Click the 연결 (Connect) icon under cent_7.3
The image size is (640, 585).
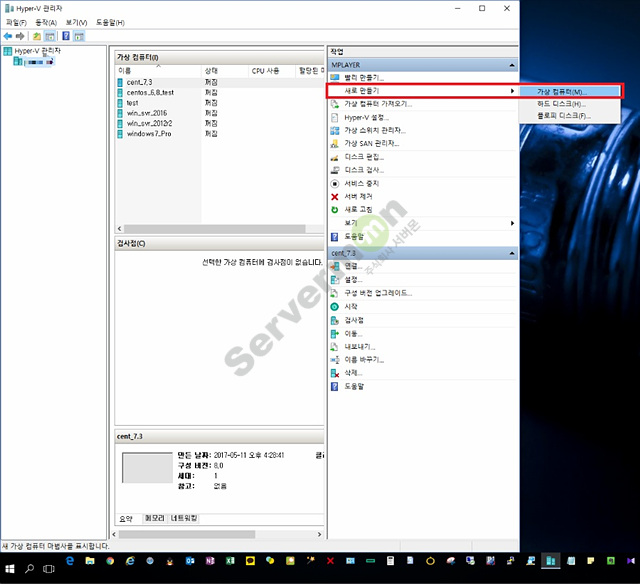(335, 267)
